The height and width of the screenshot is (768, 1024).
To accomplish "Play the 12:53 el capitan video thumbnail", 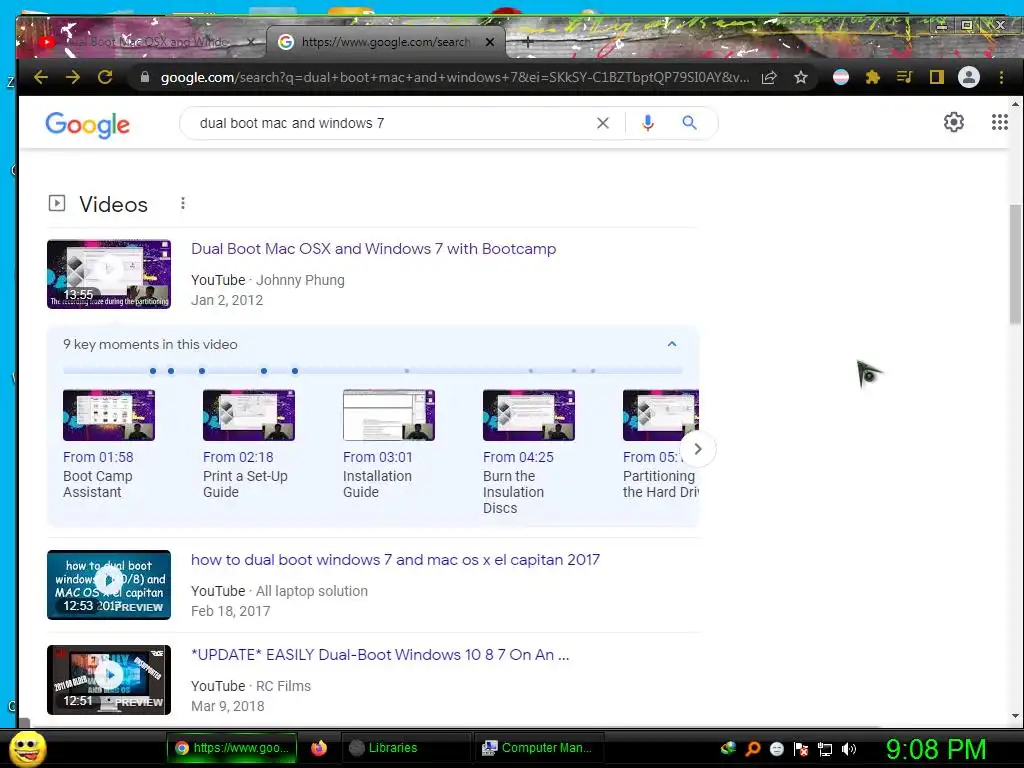I will (x=109, y=584).
